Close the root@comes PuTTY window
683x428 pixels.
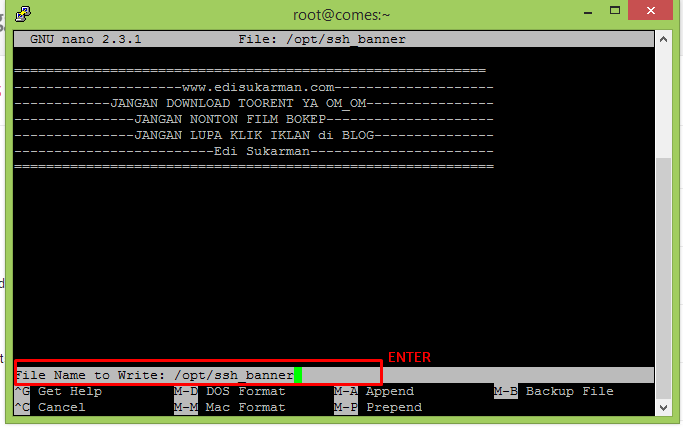650,10
